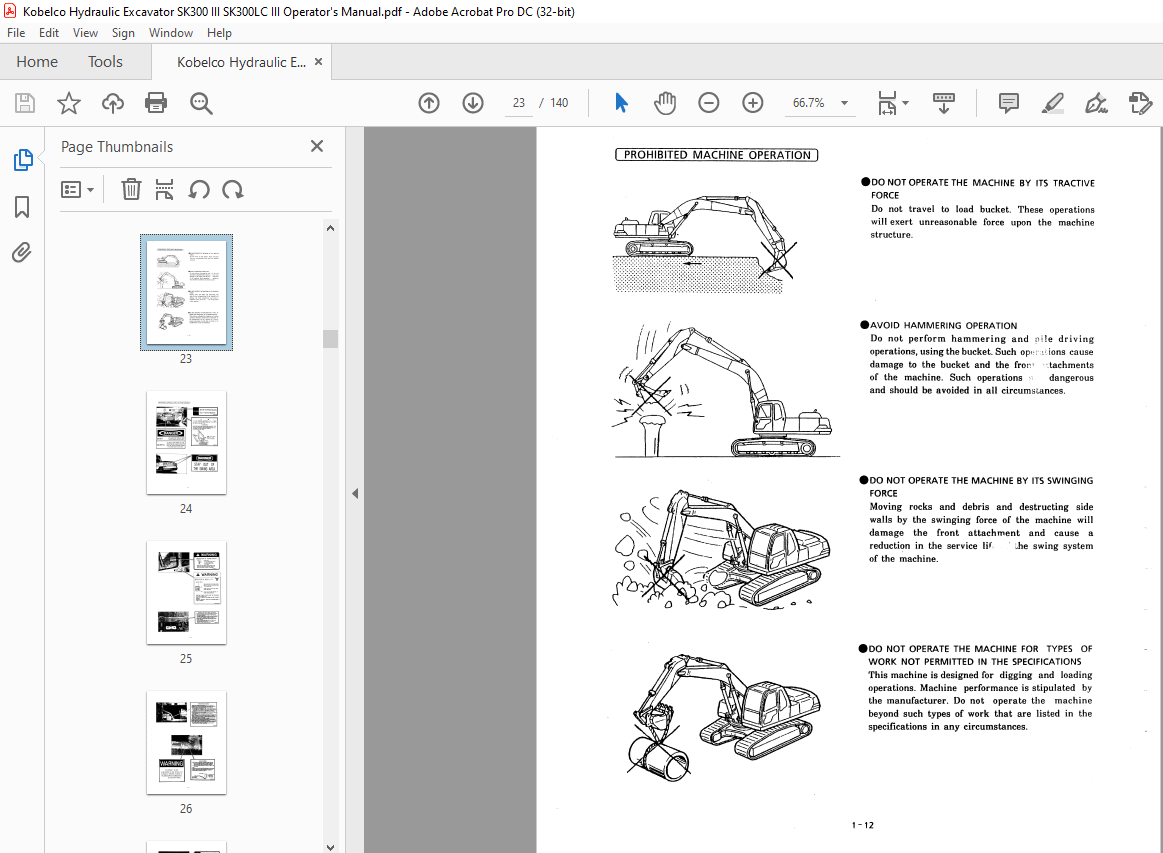Viewport: 1163px width, 853px height.
Task: Open the Sign document pen tool
Action: [1096, 103]
